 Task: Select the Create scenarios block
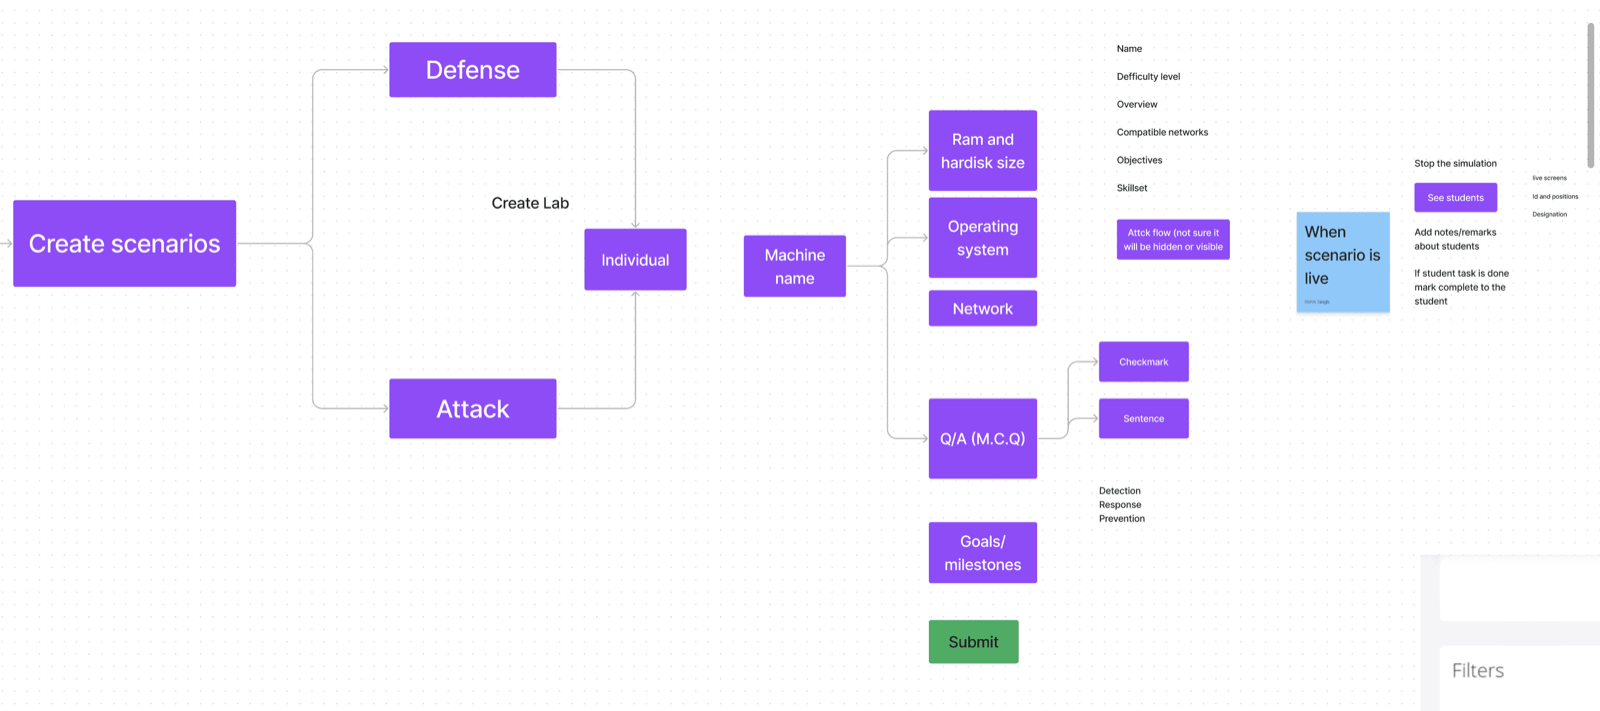click(x=124, y=243)
